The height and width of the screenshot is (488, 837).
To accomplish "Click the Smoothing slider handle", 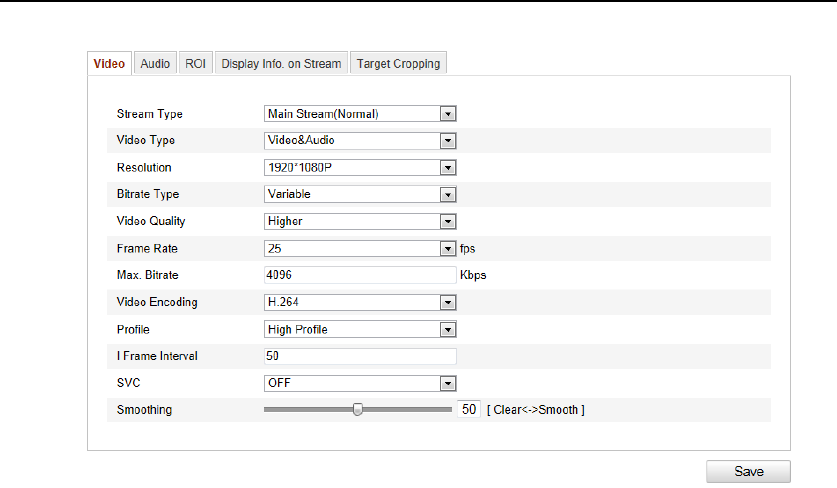I will tap(357, 409).
